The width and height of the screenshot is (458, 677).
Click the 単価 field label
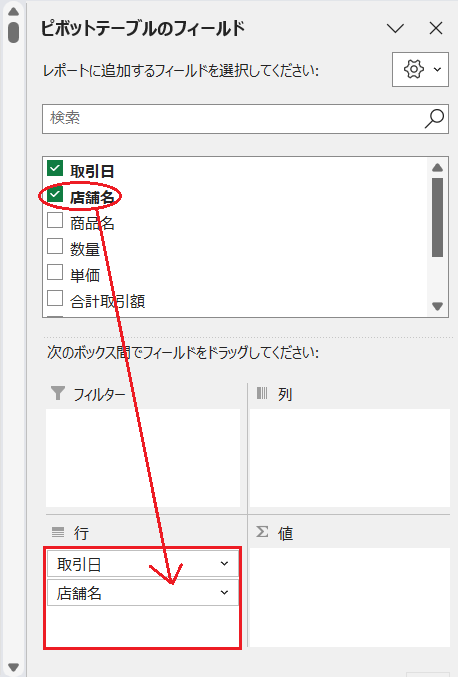pyautogui.click(x=85, y=275)
